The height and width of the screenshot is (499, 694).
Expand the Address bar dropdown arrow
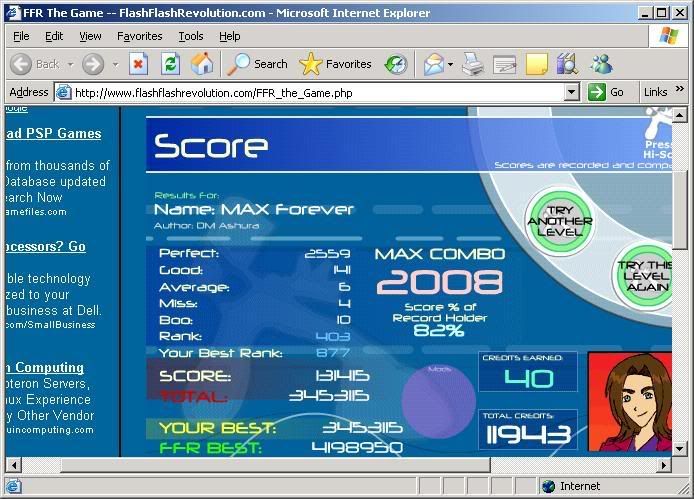[572, 92]
